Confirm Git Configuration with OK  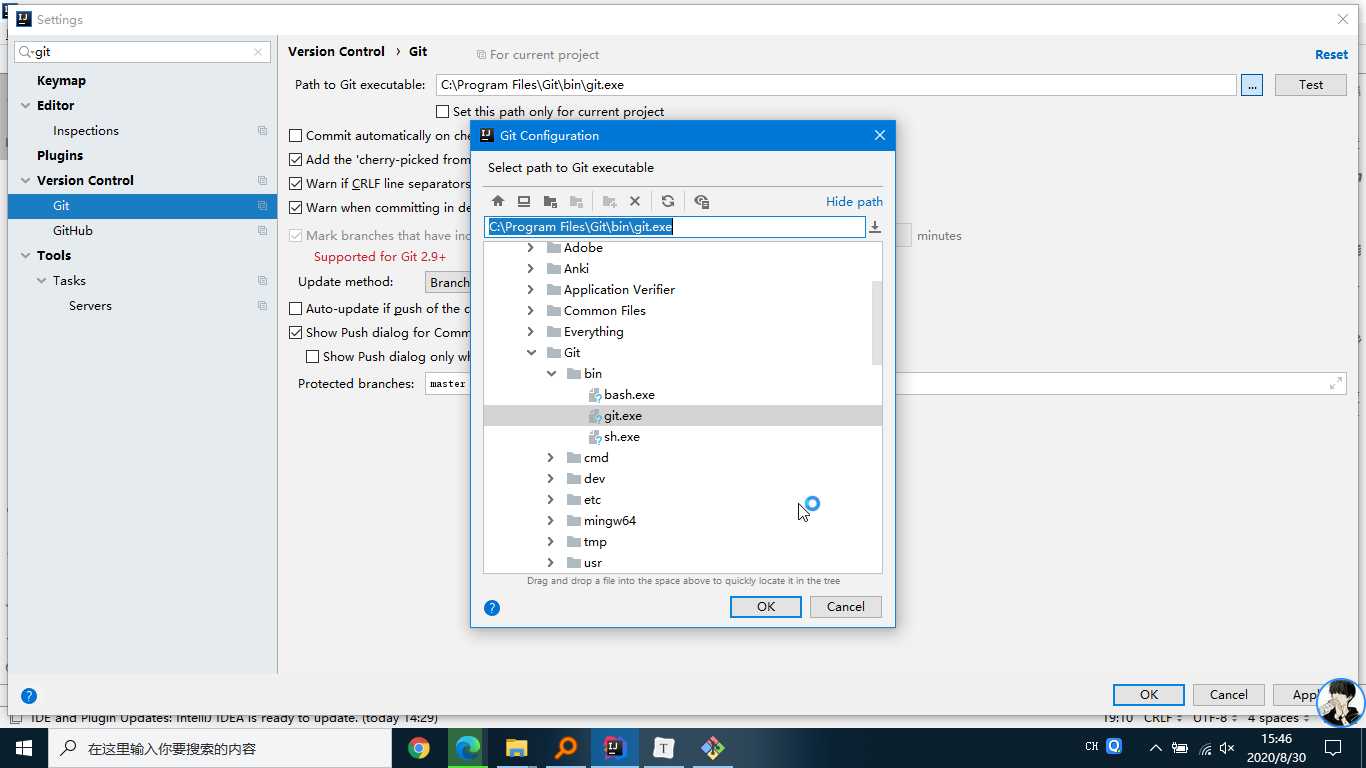[x=766, y=607]
